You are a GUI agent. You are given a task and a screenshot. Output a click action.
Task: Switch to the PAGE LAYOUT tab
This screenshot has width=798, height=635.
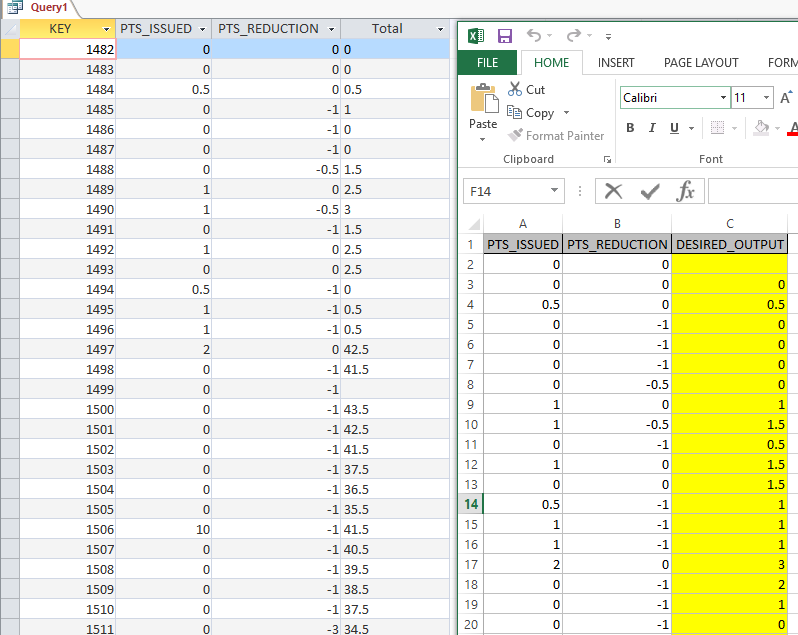click(701, 62)
